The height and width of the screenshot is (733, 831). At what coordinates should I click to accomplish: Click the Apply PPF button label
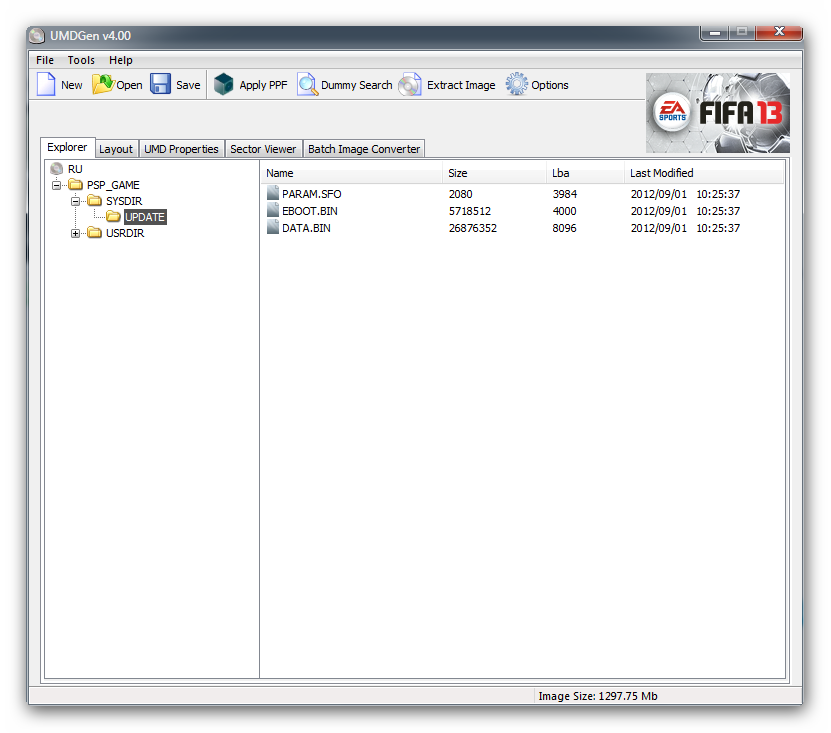coord(263,85)
